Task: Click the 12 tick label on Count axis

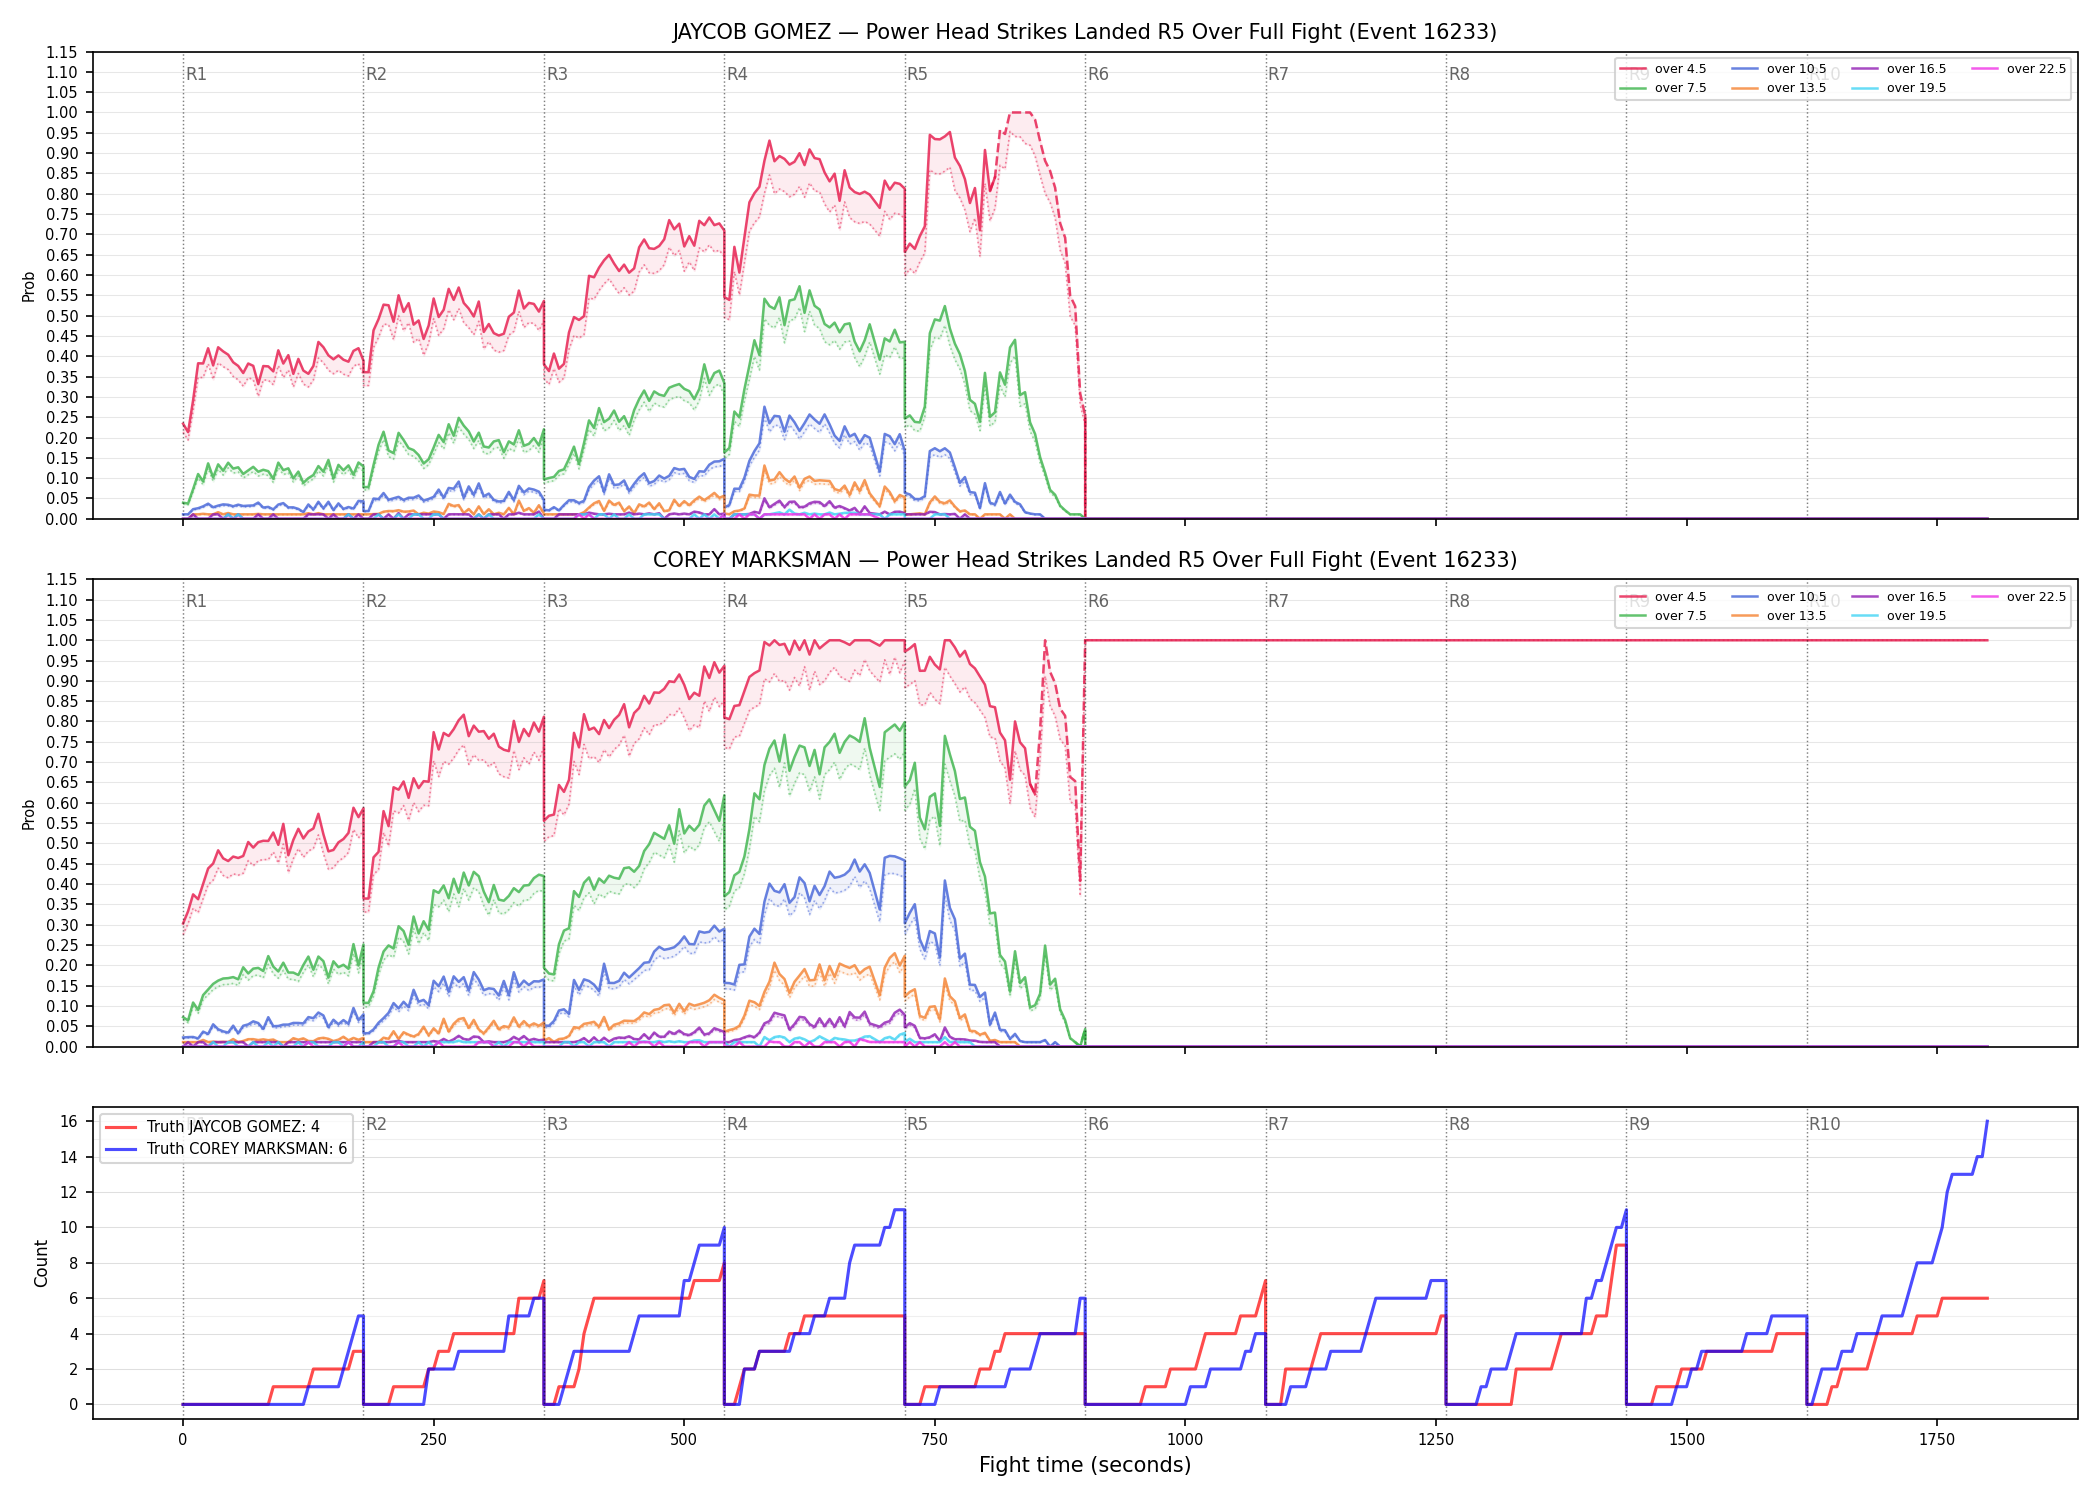Action: click(x=69, y=1192)
